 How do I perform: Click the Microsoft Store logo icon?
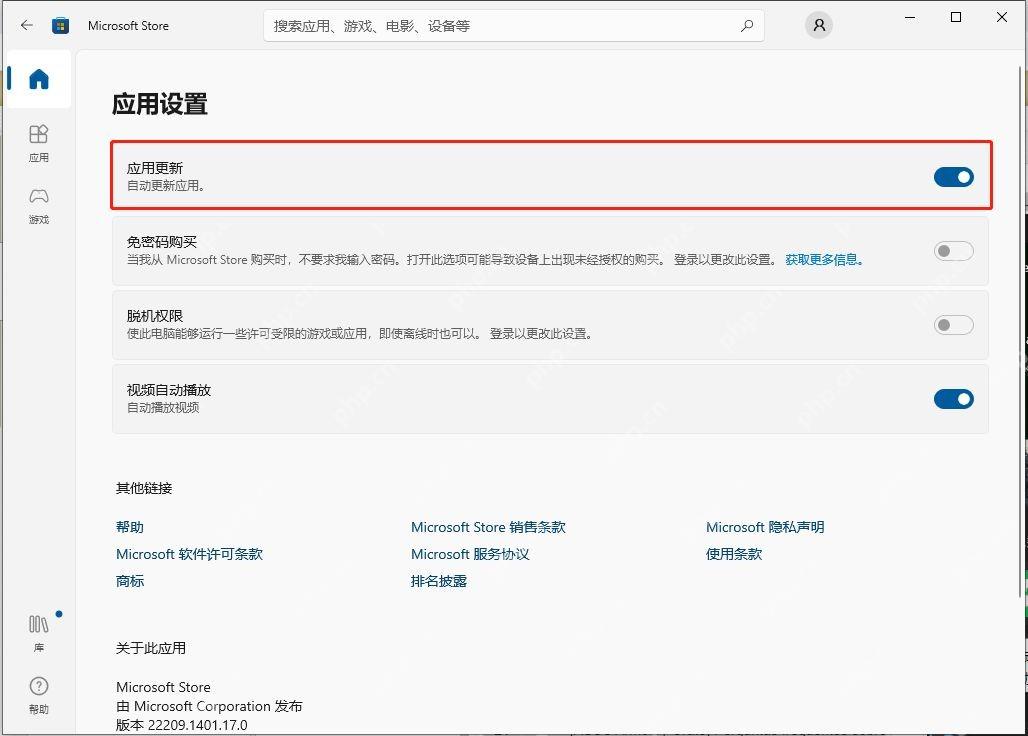[x=61, y=26]
